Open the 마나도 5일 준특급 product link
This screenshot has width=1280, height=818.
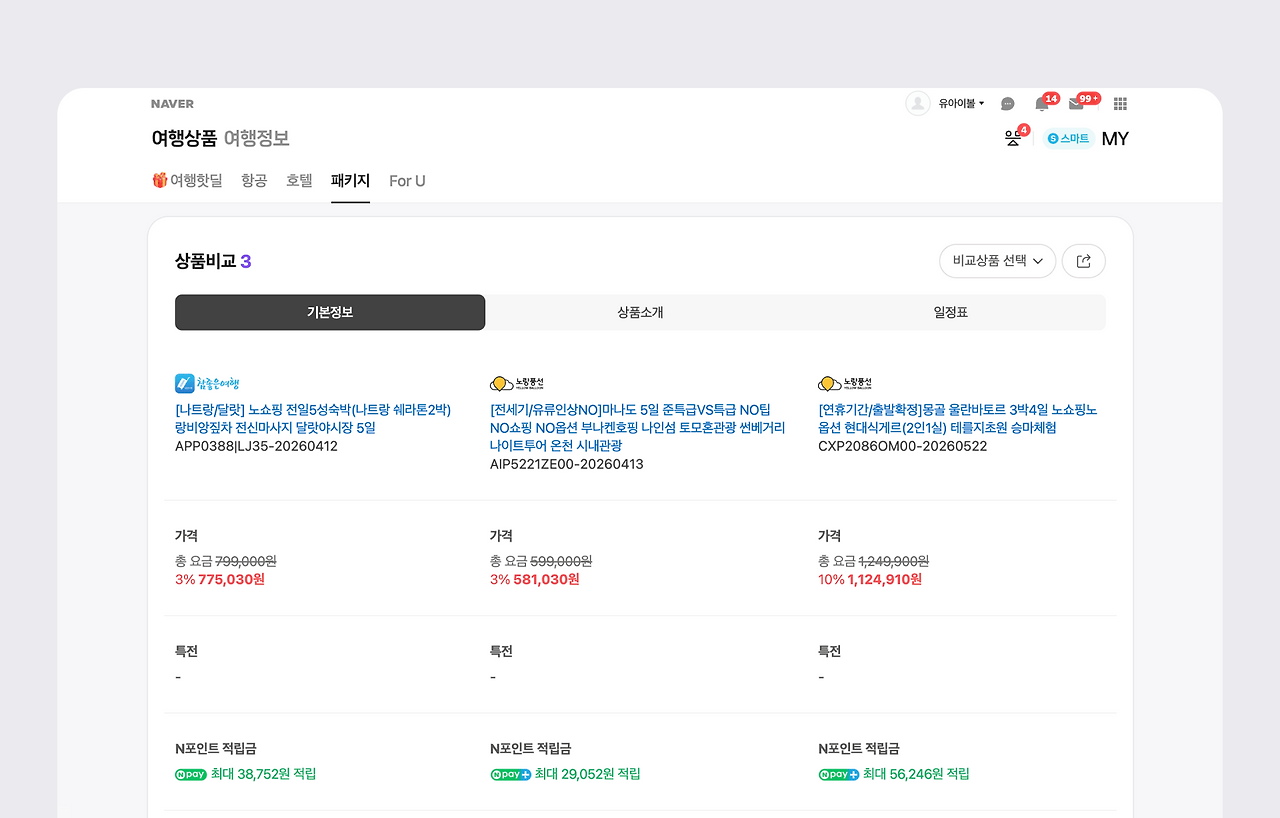(x=637, y=428)
